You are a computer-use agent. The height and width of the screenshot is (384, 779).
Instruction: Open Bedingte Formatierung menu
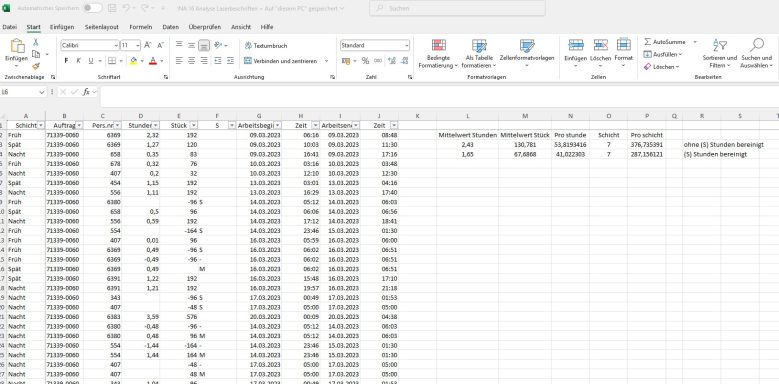click(x=438, y=54)
